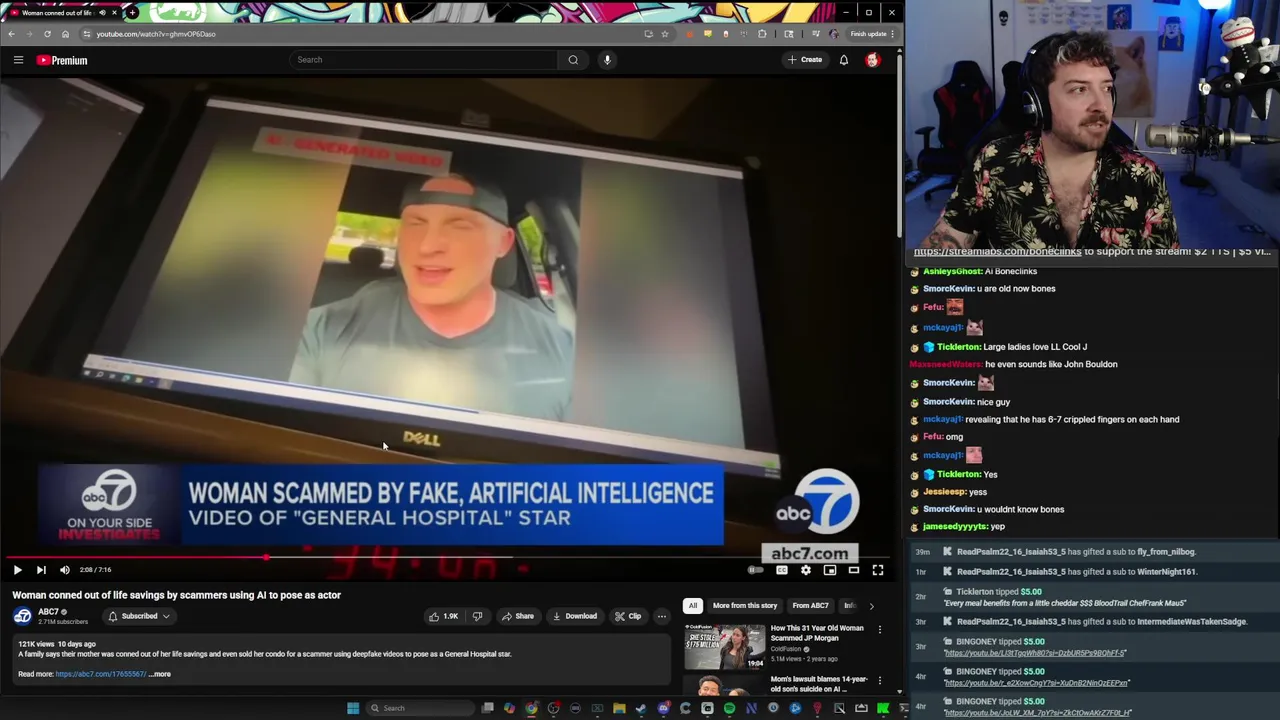Mute the video volume speaker icon
This screenshot has width=1280, height=720.
click(65, 570)
